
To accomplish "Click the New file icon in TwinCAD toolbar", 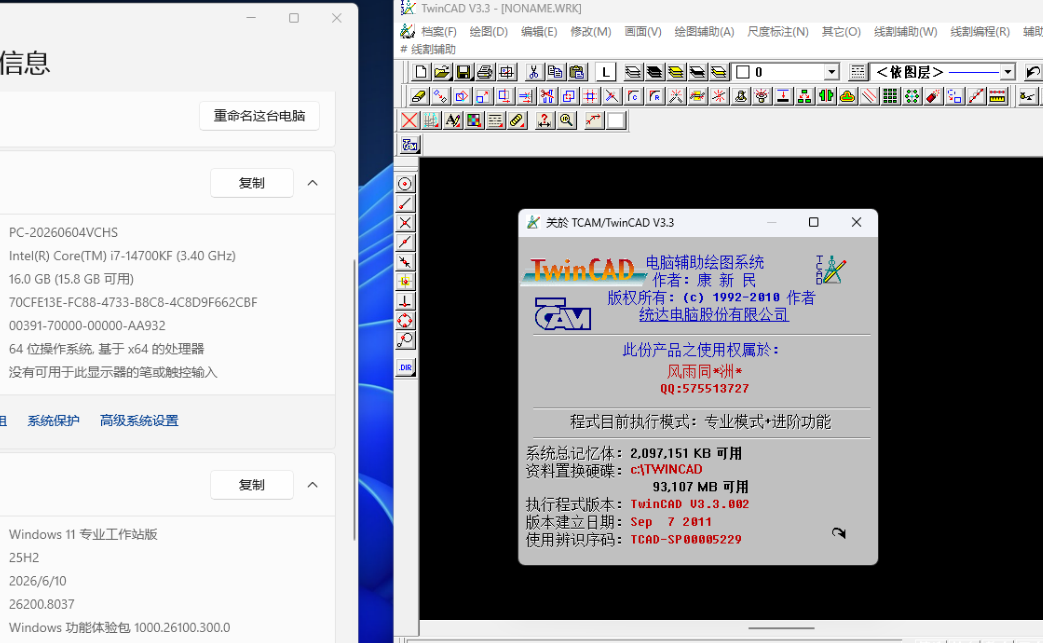I will coord(421,72).
